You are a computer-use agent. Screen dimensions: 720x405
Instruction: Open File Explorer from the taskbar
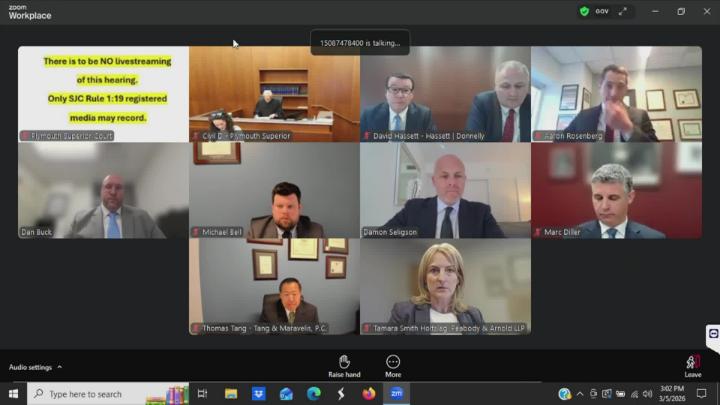[x=231, y=394]
